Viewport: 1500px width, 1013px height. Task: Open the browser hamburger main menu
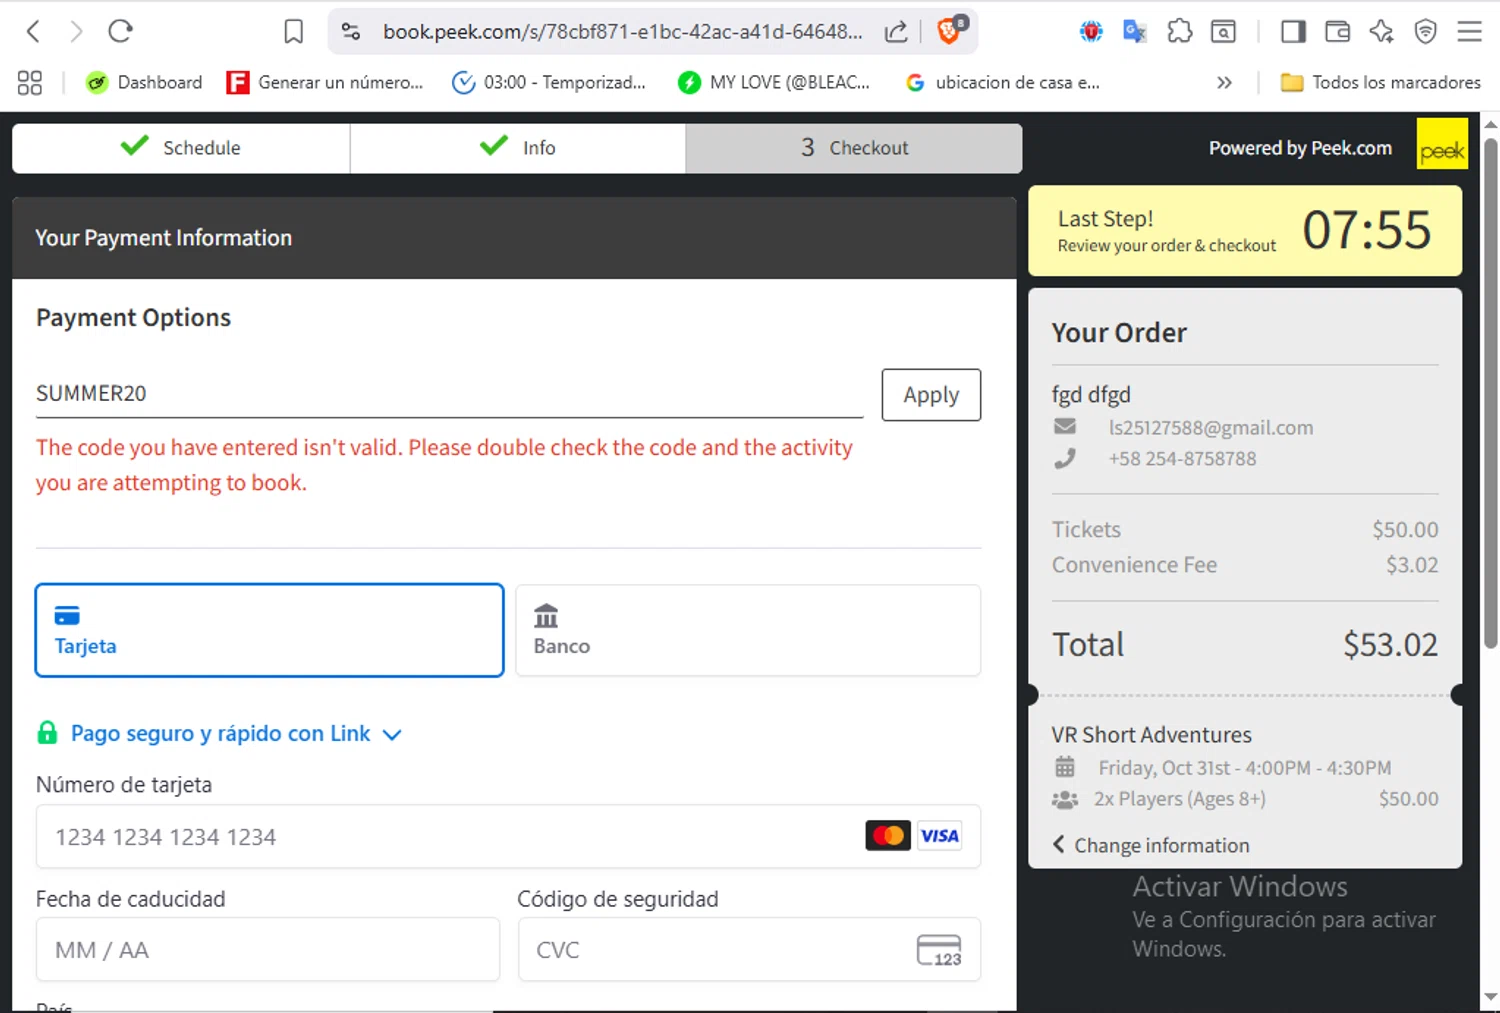[1469, 32]
